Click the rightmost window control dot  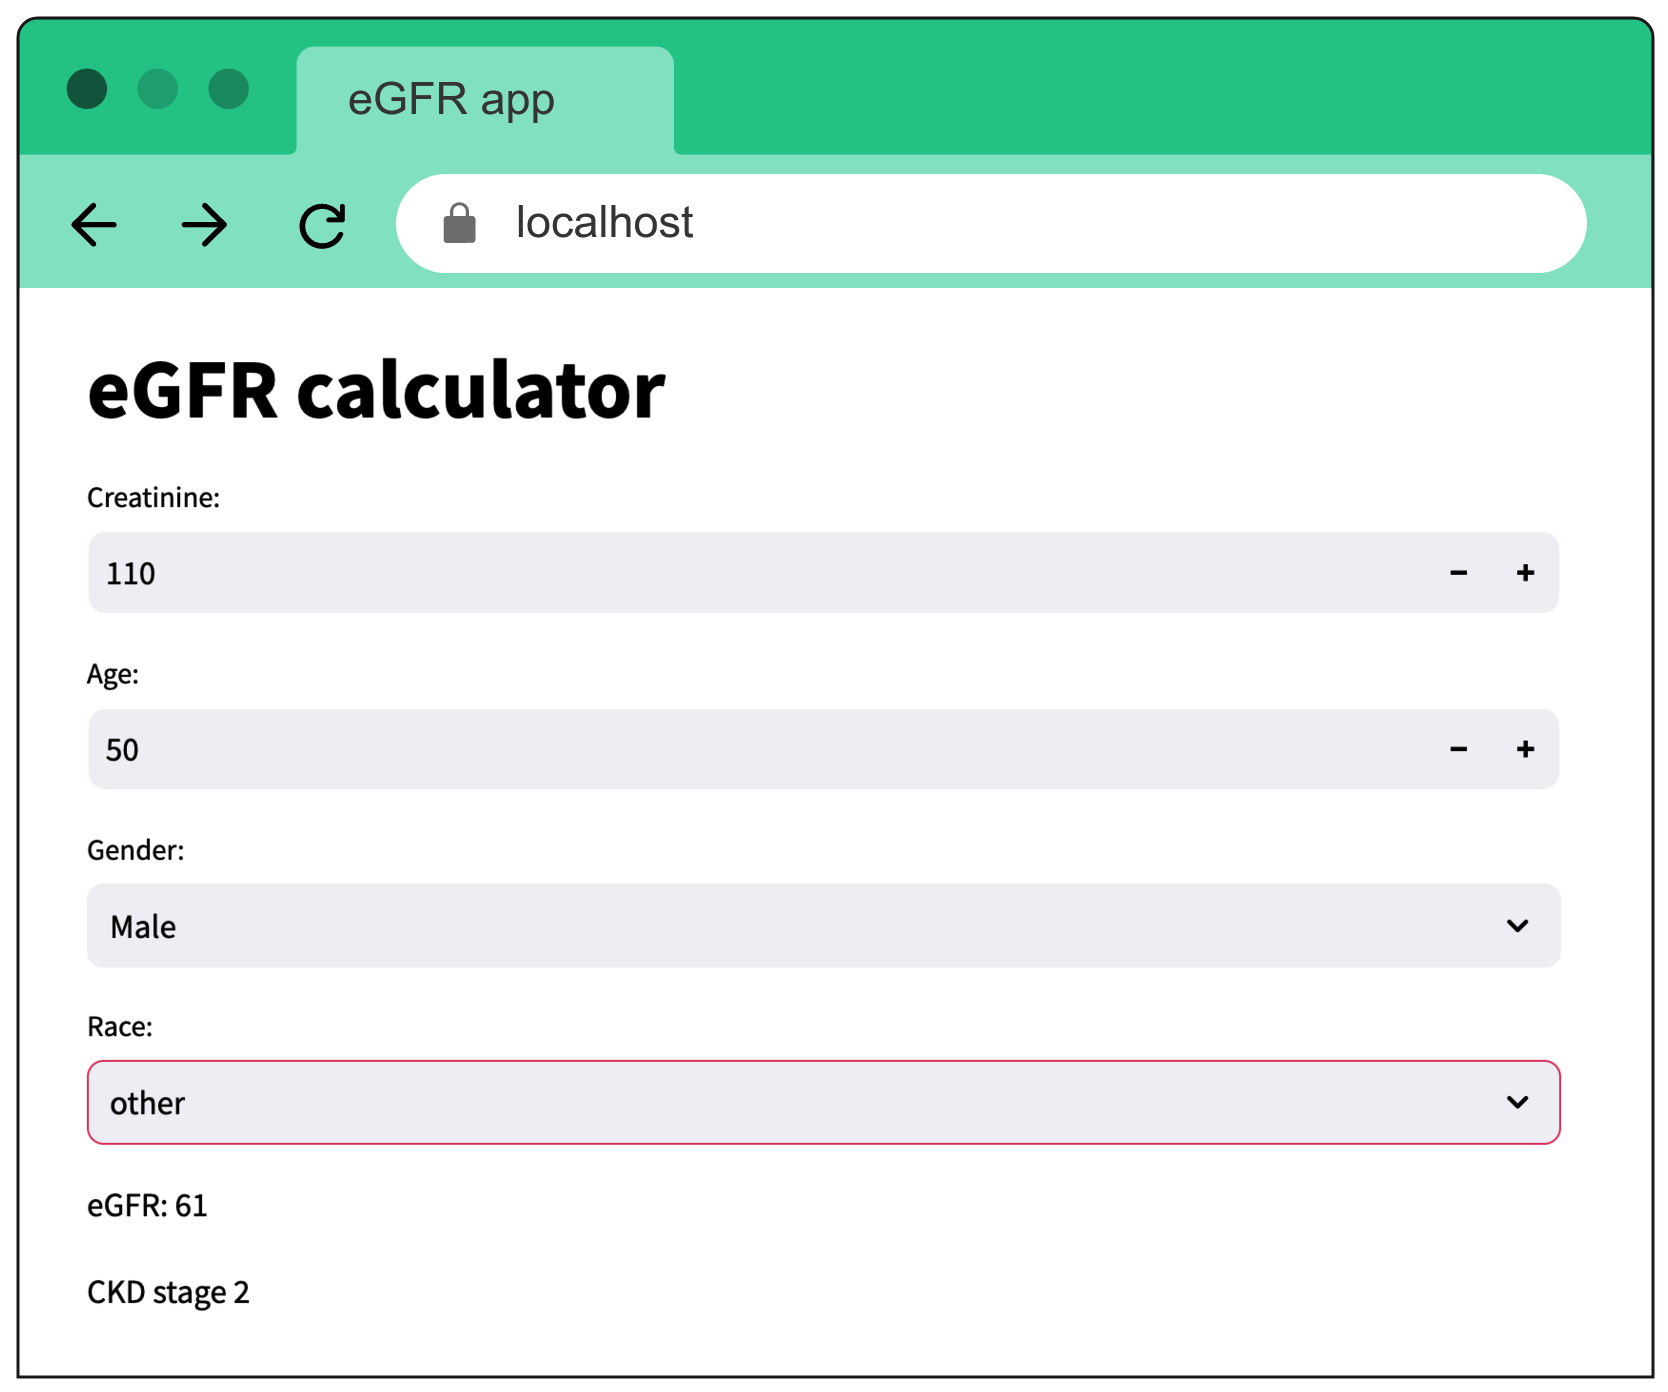(x=229, y=89)
